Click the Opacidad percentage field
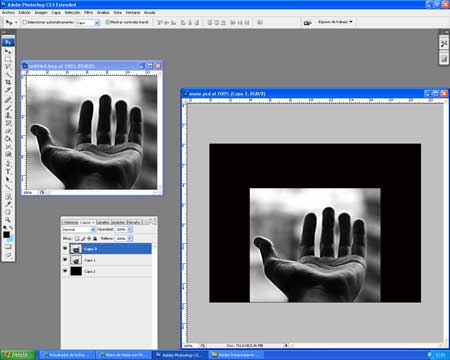 point(121,230)
